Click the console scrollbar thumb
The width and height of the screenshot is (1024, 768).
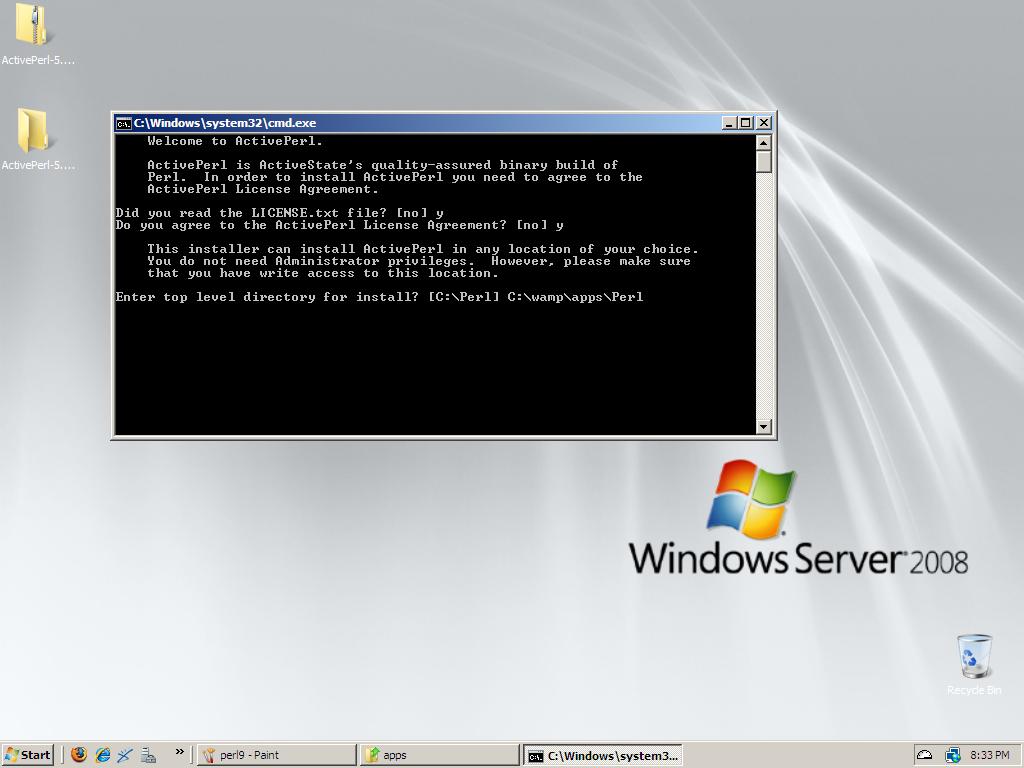coord(764,162)
